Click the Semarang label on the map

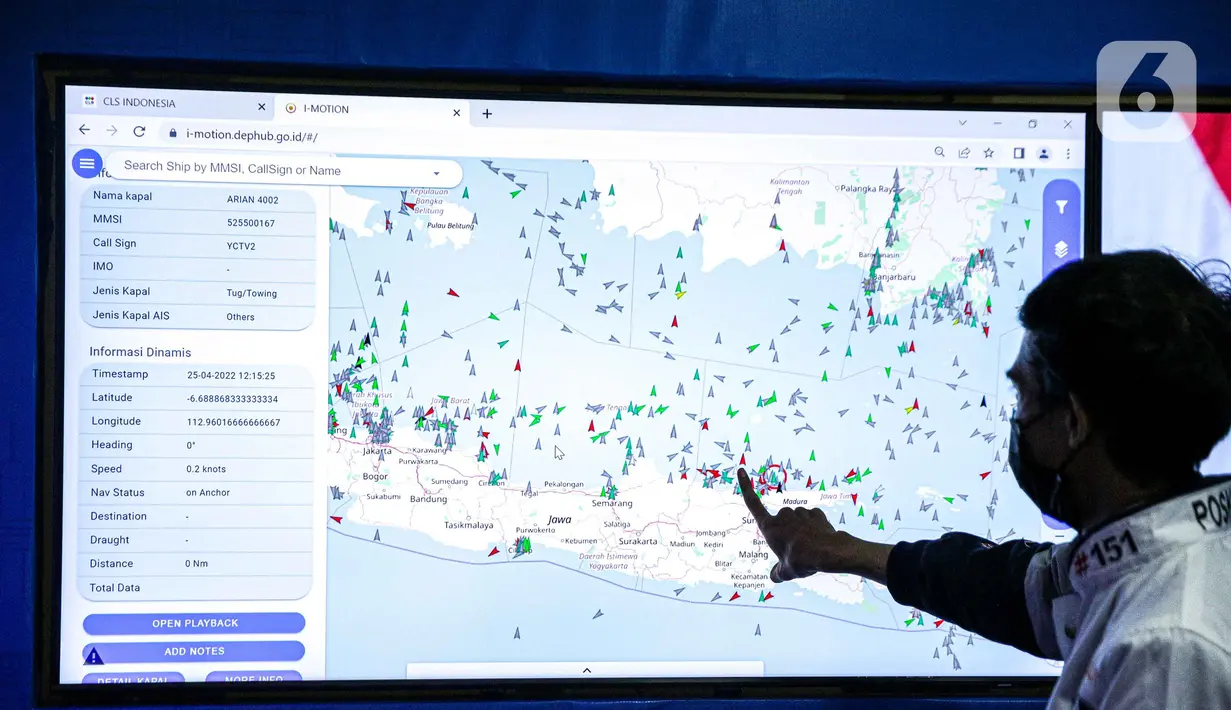[x=612, y=503]
